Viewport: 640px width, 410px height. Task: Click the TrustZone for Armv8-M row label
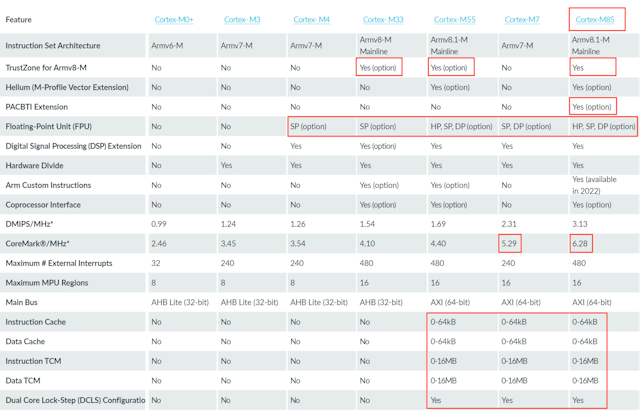(x=47, y=67)
